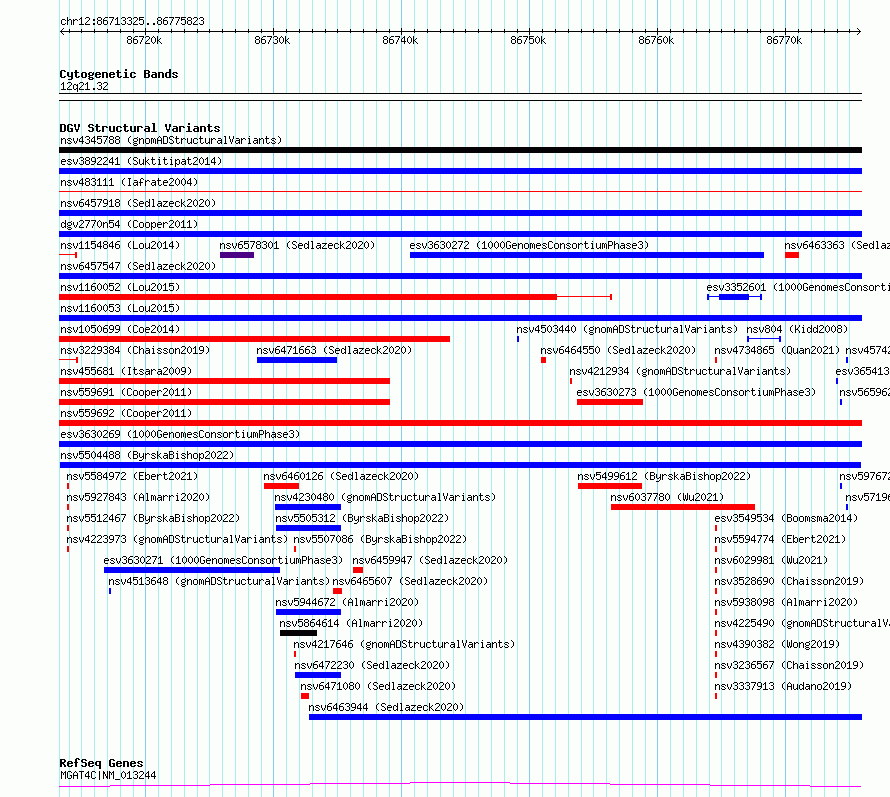Open nsv5944672 Almarri2020 variant

[x=347, y=602]
